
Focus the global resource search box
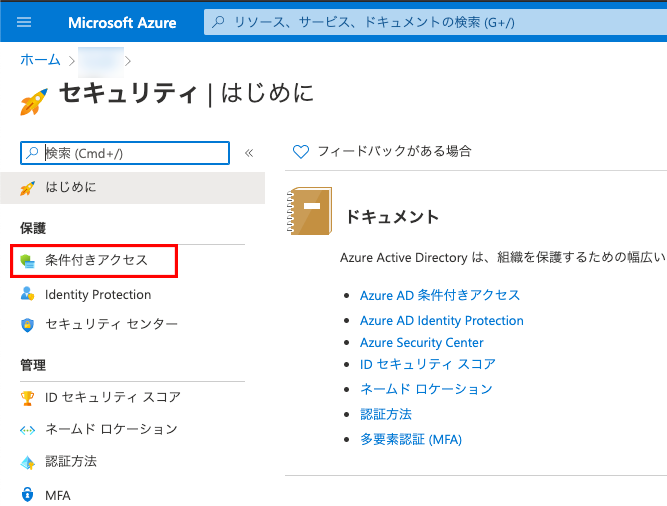click(435, 22)
